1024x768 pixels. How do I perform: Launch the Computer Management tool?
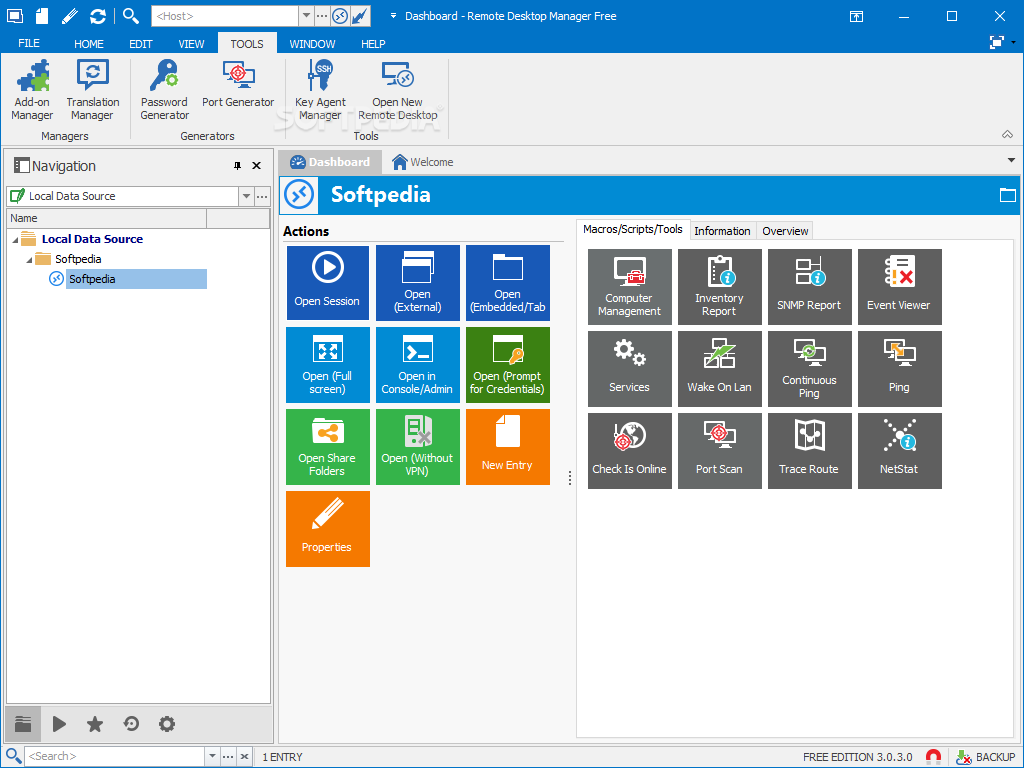point(630,287)
